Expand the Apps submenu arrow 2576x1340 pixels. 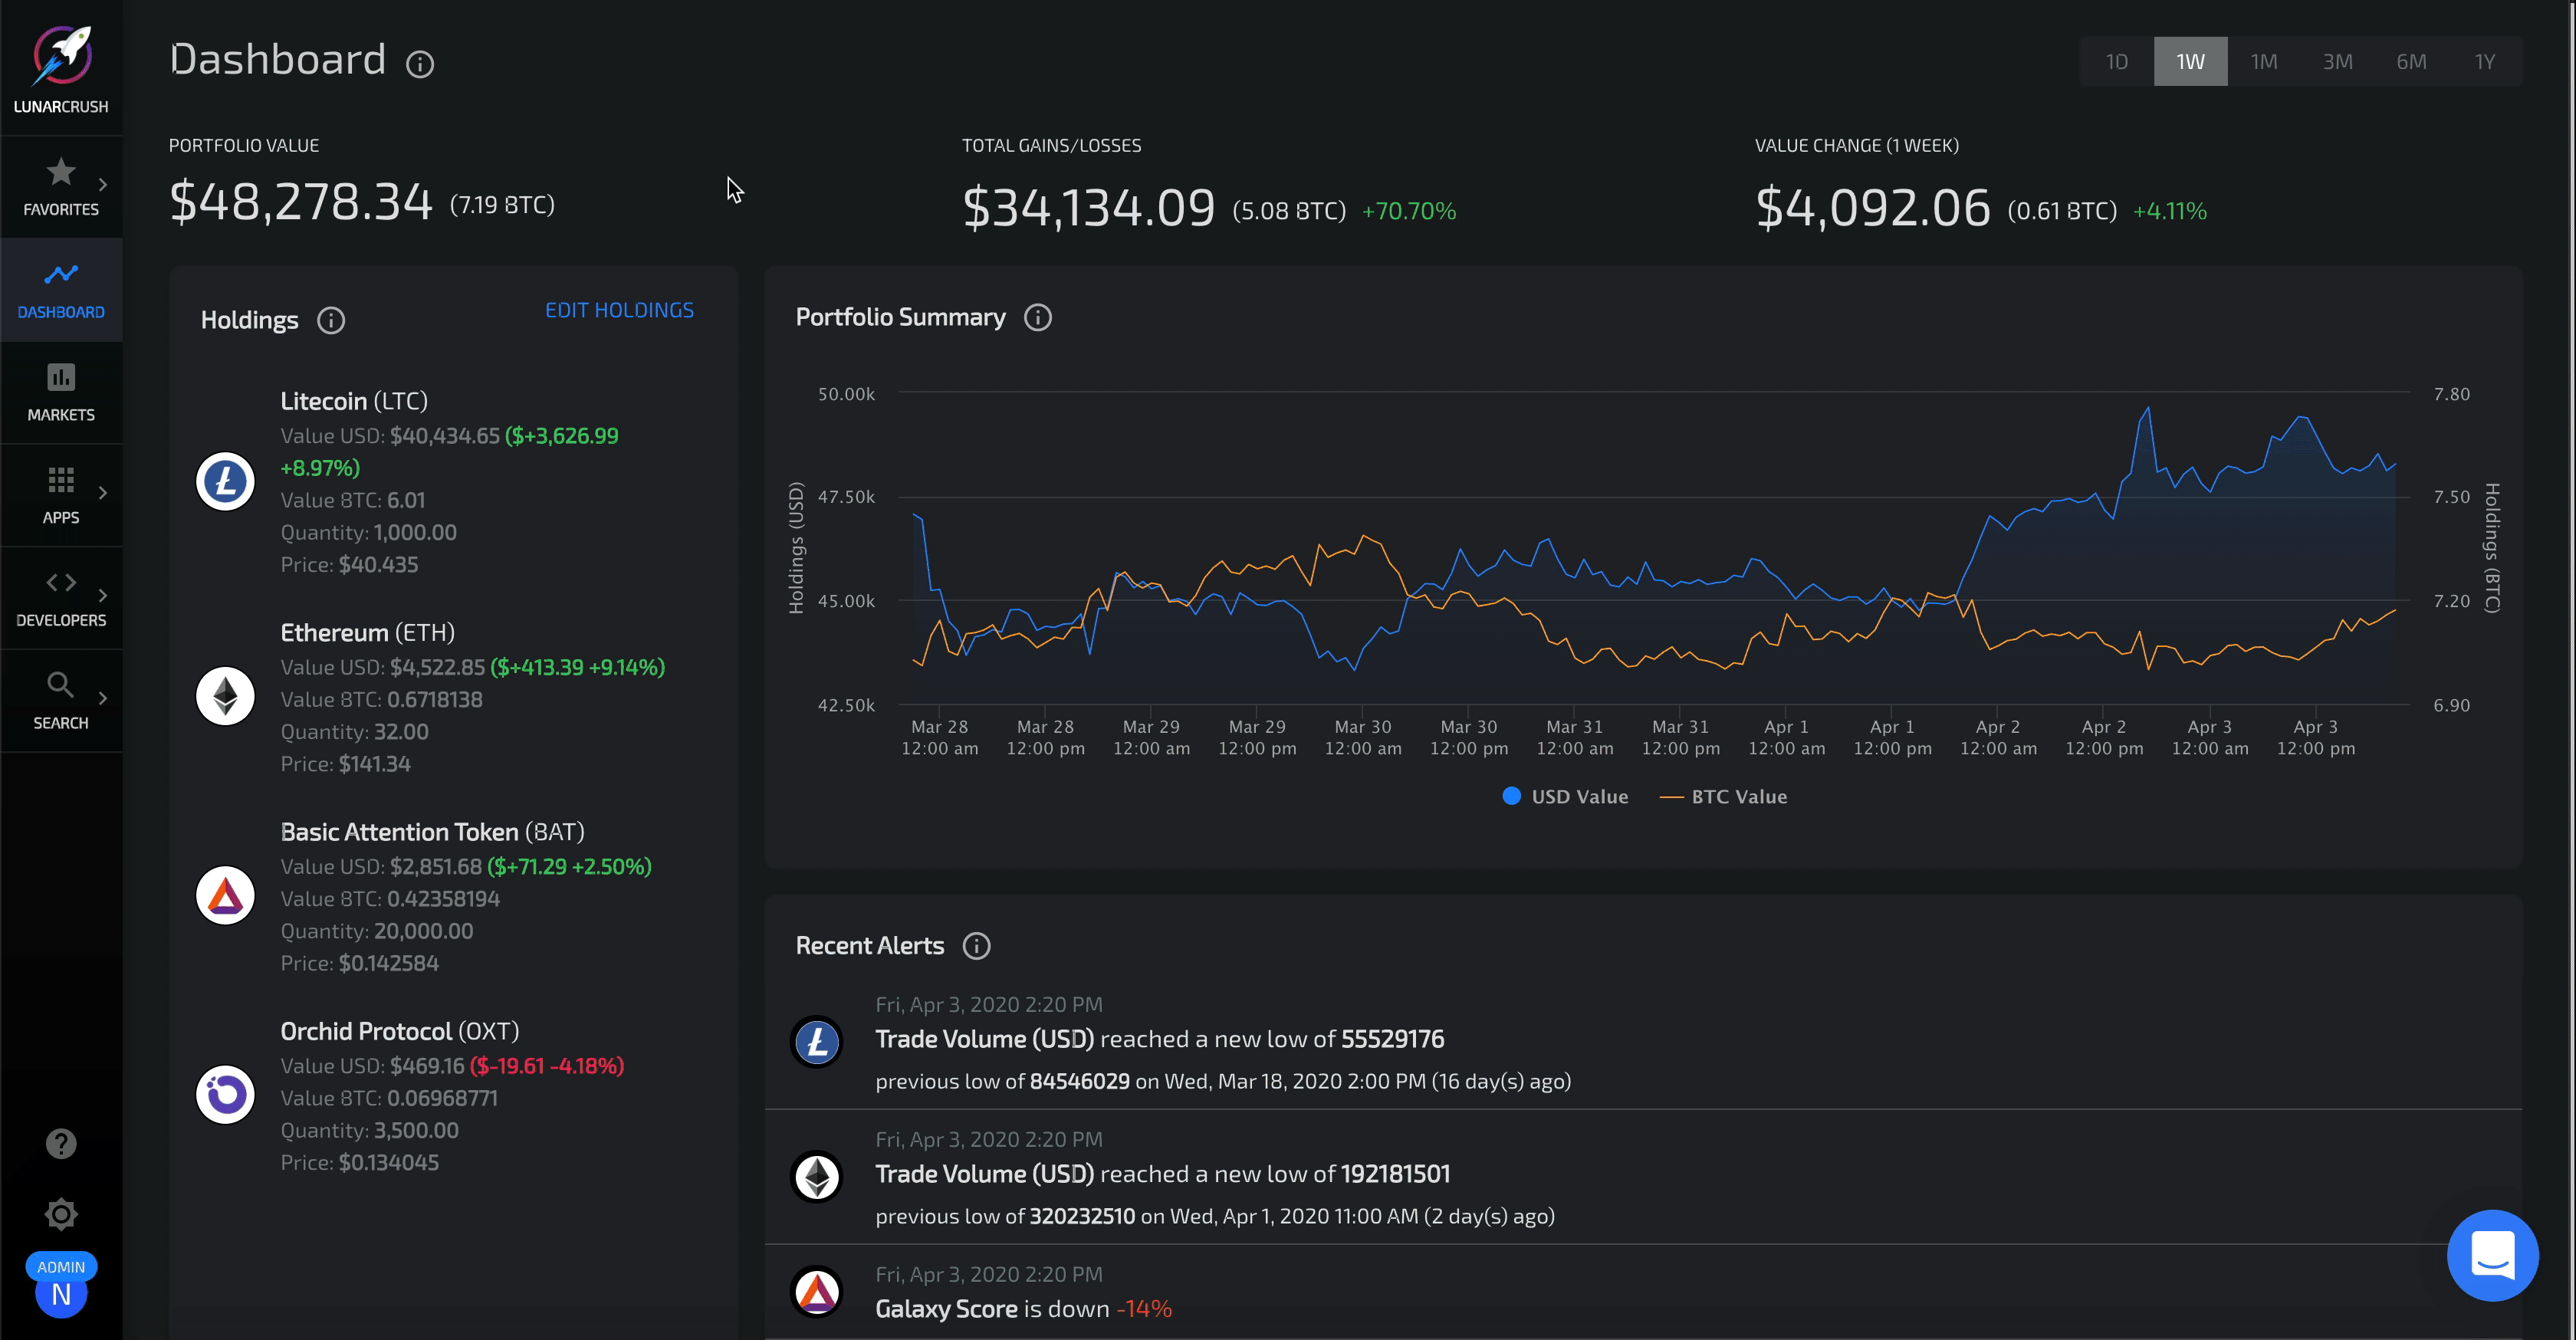click(x=103, y=493)
